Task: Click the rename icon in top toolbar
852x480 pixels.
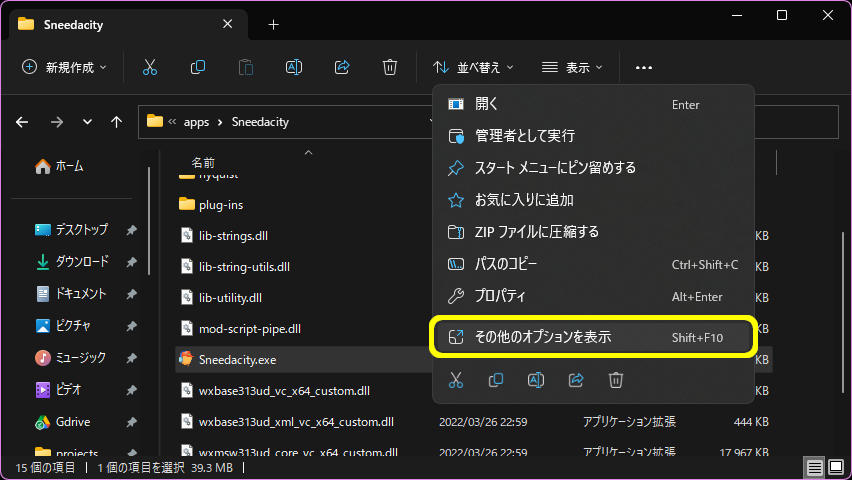Action: pyautogui.click(x=294, y=67)
